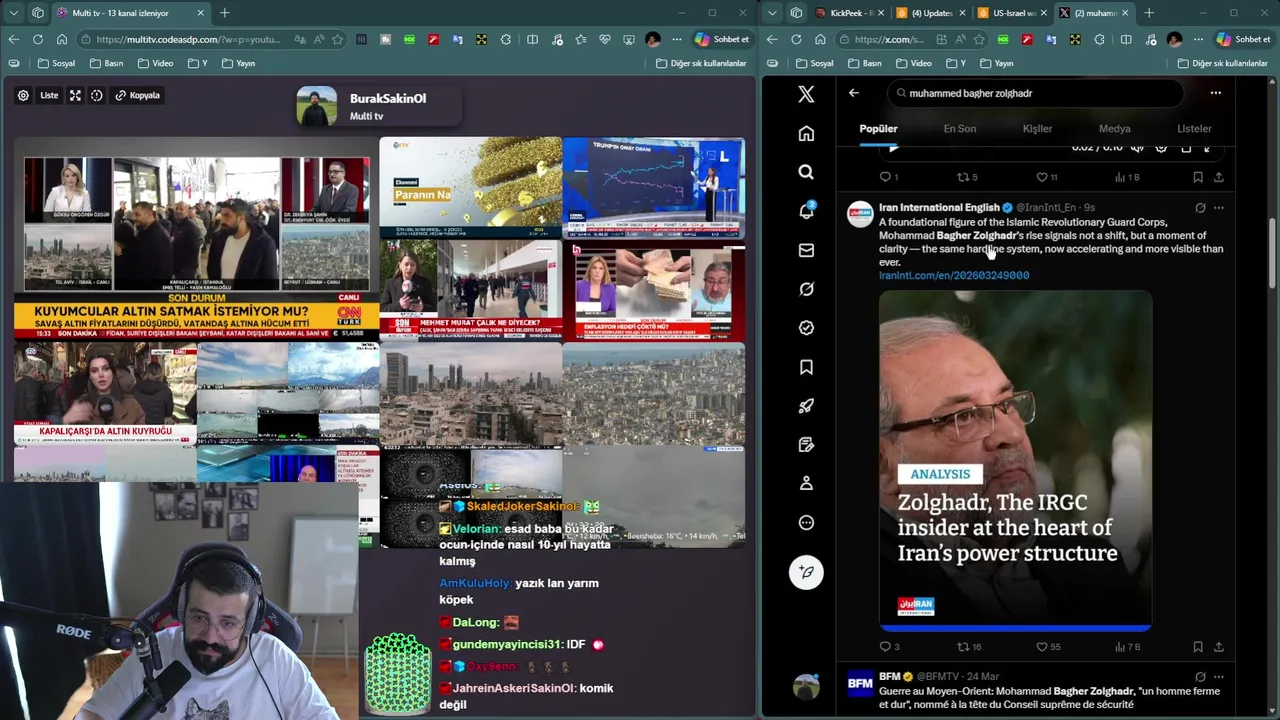Screen dimensions: 1280x720
Task: Click the Kopyala copy link button
Action: point(138,95)
